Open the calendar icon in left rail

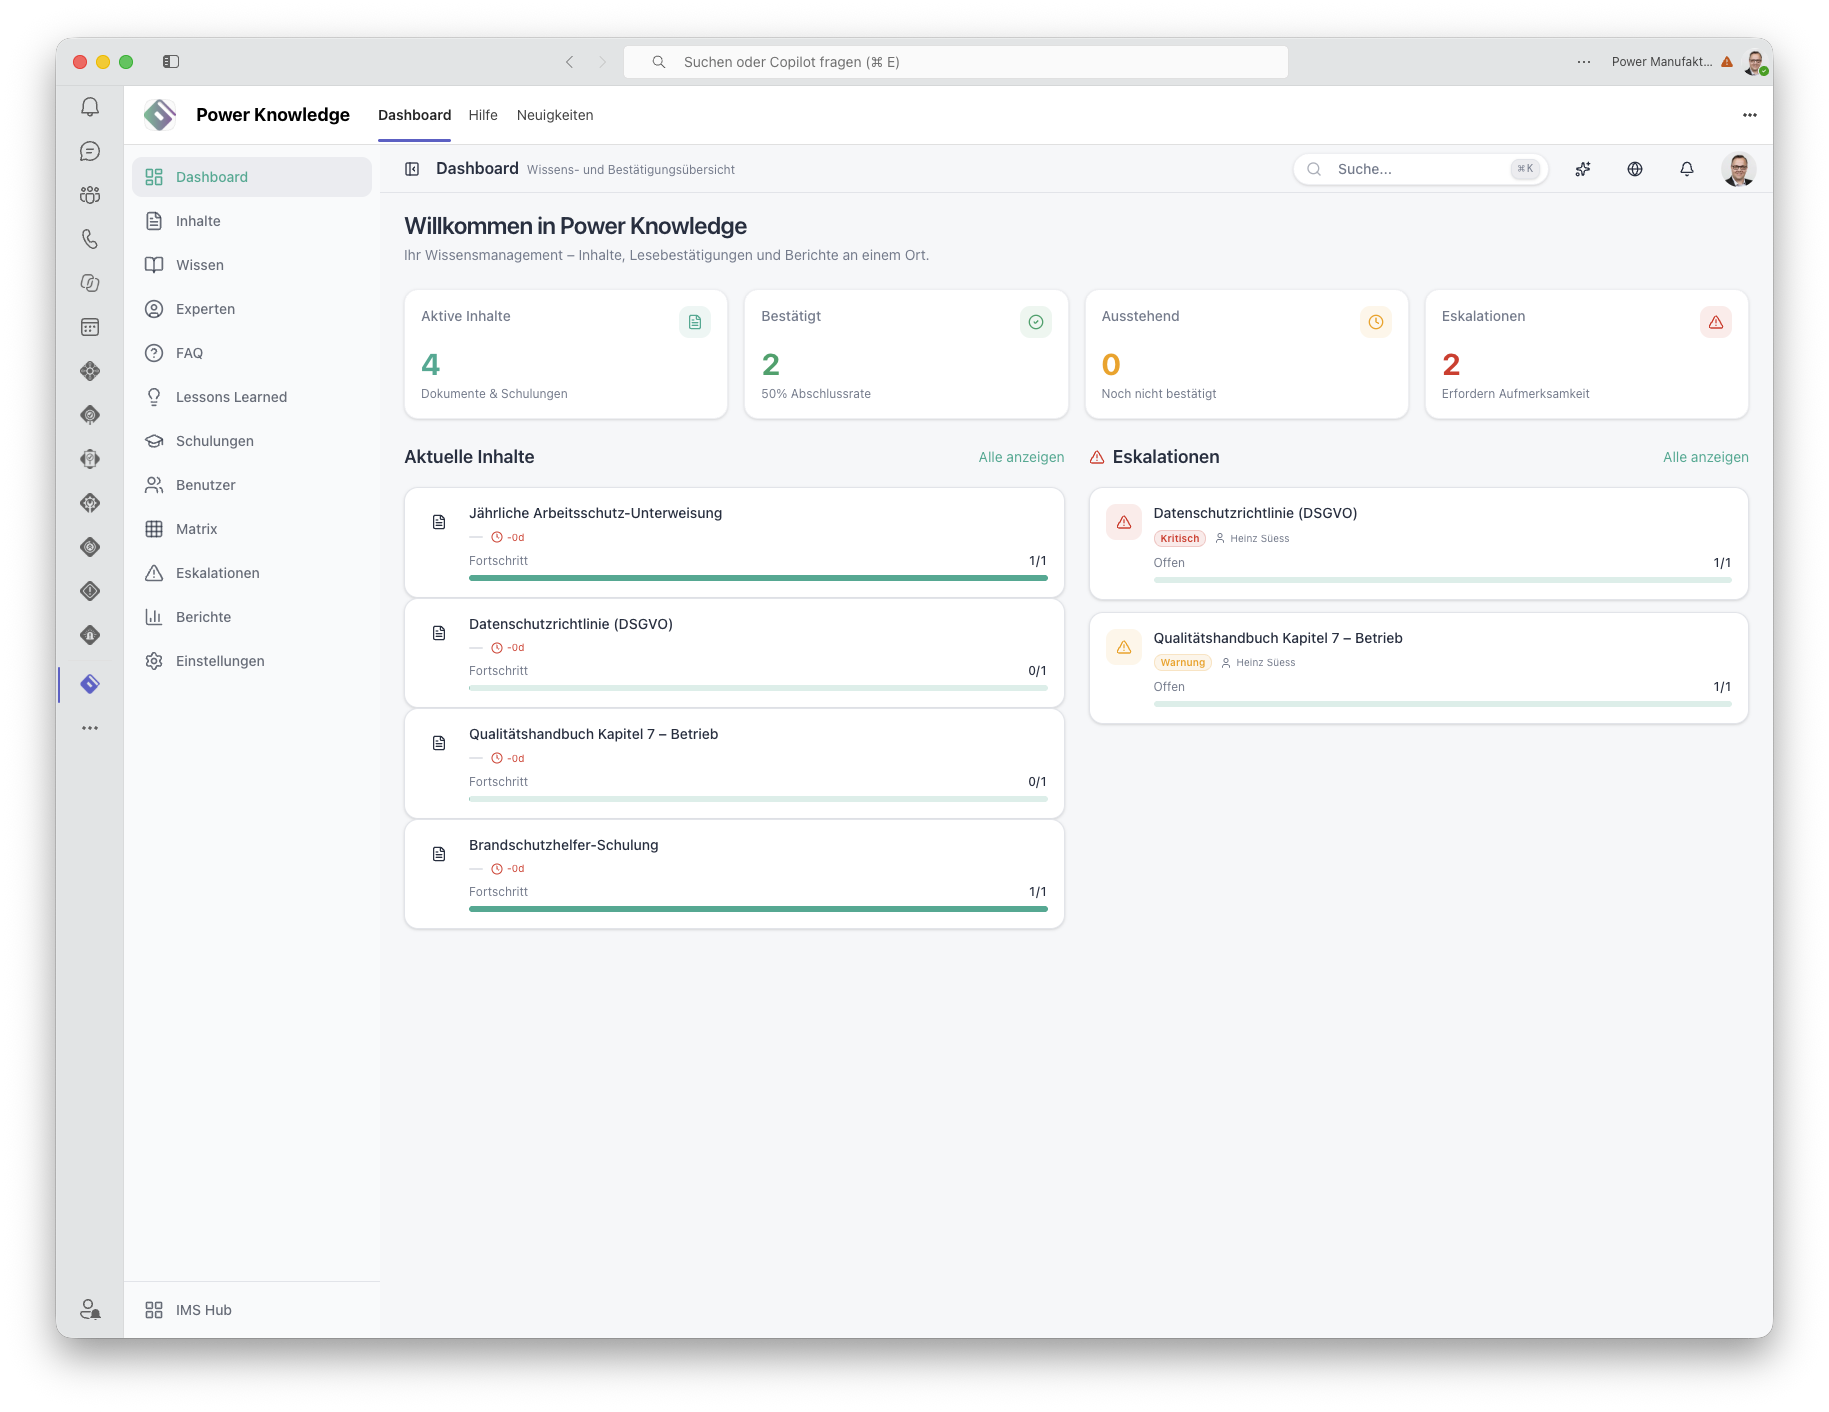coord(90,327)
